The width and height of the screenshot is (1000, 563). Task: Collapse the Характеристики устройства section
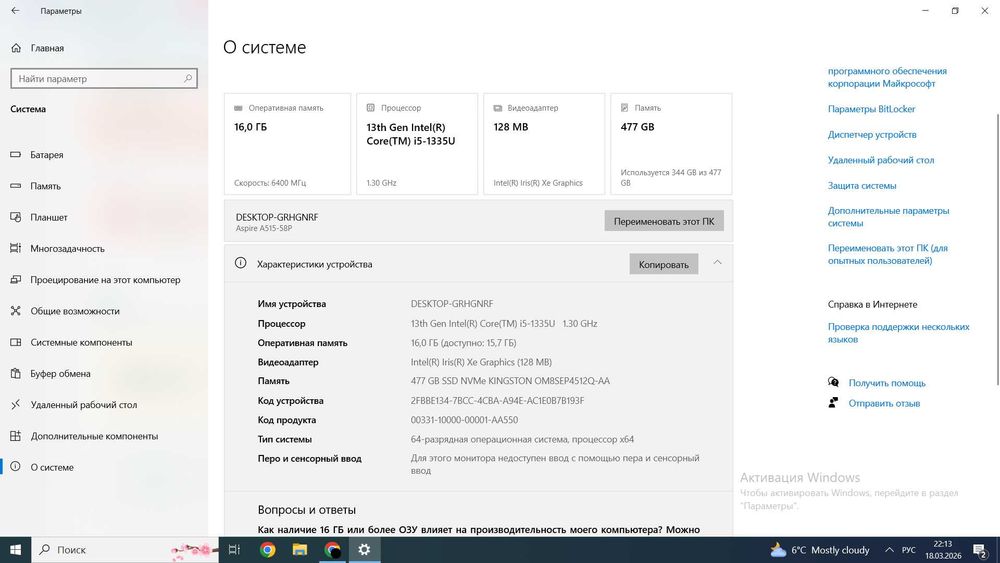click(717, 263)
